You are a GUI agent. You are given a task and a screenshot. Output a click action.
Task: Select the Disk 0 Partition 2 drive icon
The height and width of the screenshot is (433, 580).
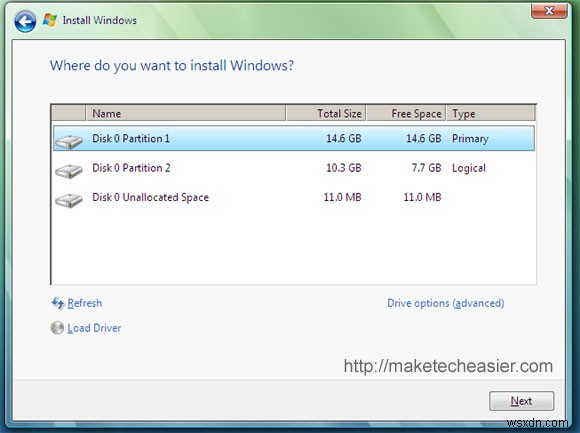click(69, 171)
